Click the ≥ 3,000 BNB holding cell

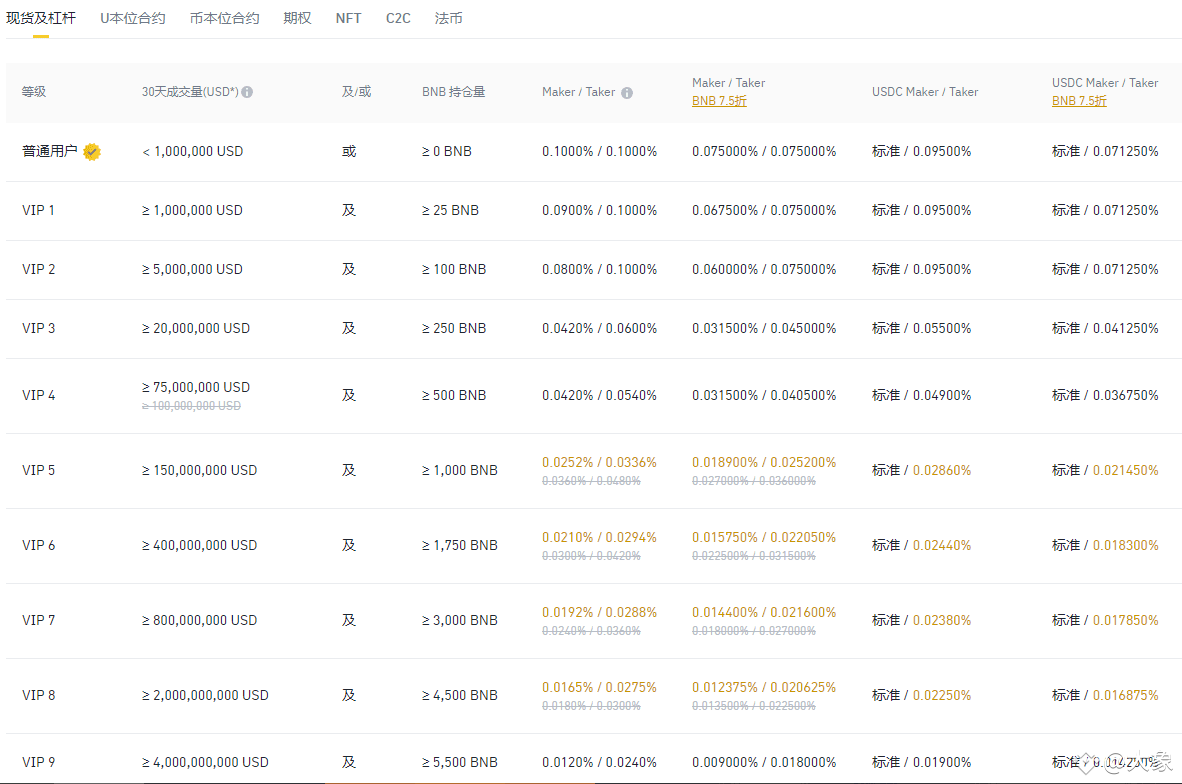click(x=460, y=620)
